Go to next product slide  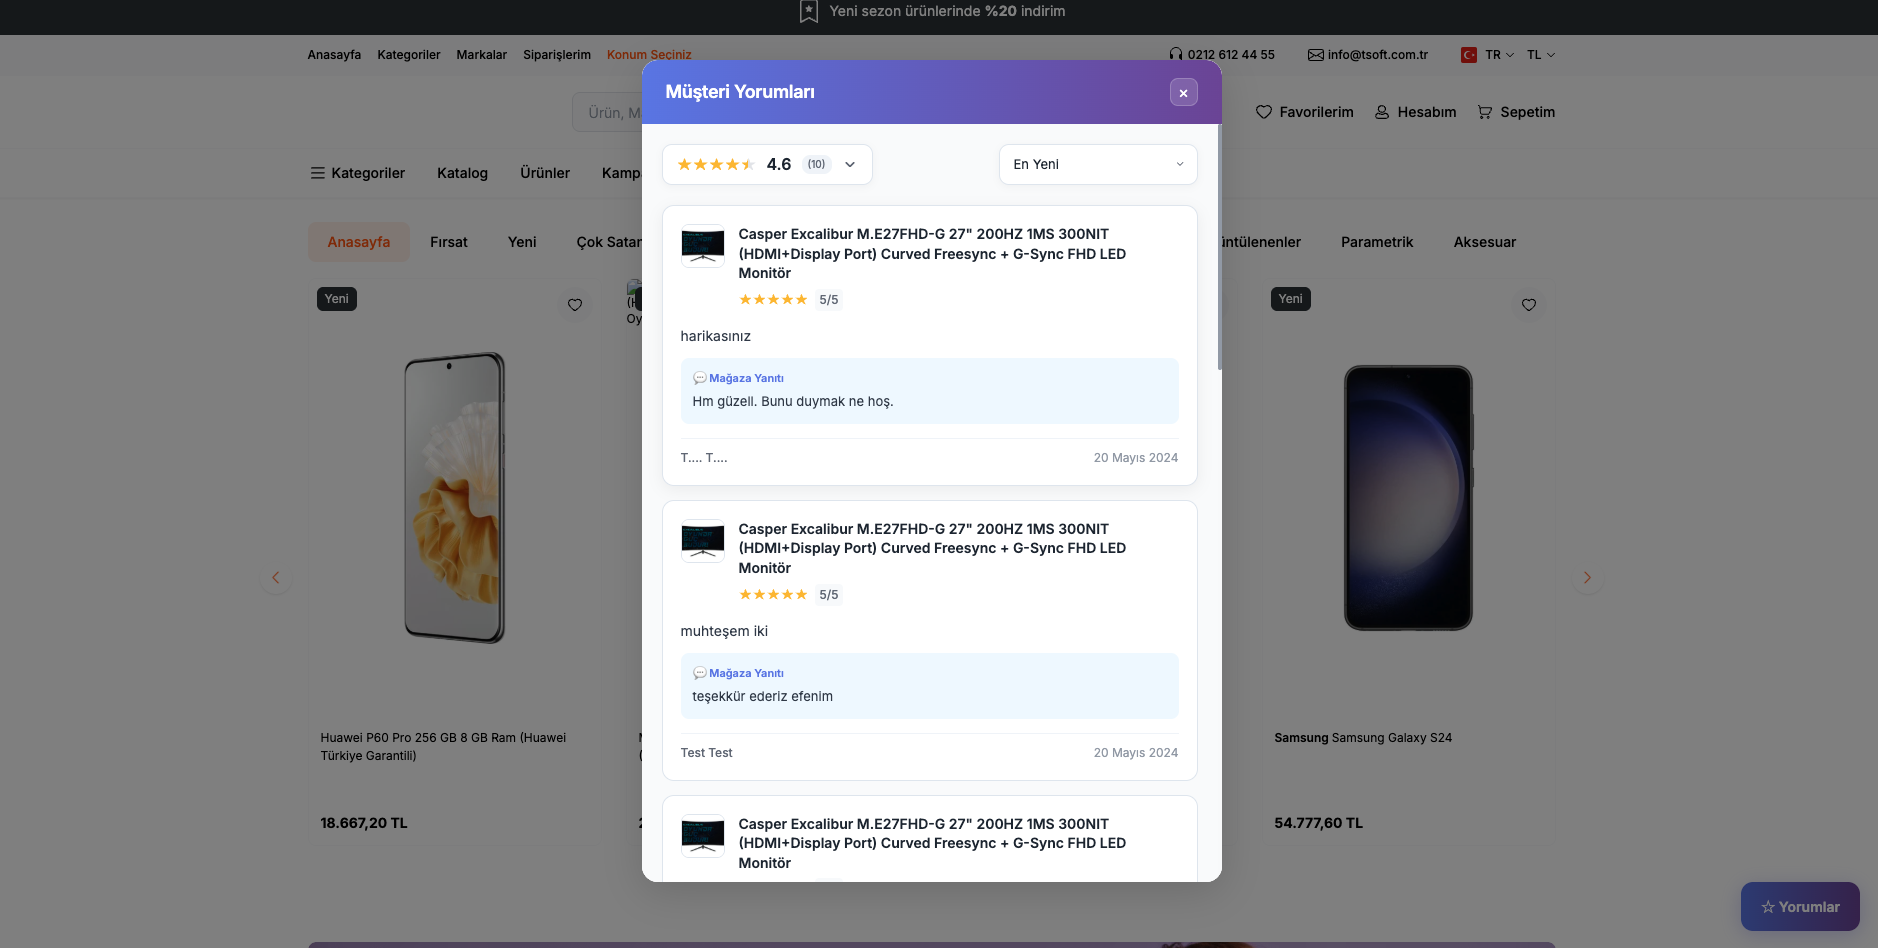(1587, 578)
